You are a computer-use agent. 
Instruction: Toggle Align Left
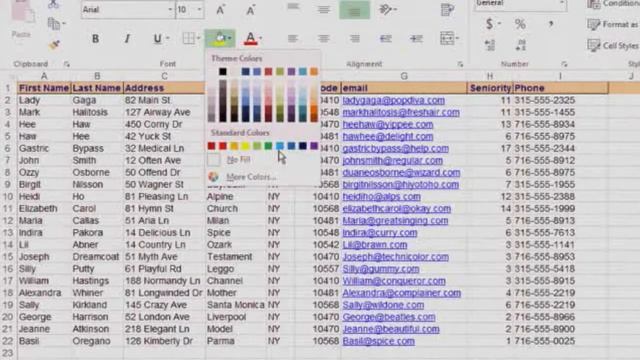click(293, 39)
